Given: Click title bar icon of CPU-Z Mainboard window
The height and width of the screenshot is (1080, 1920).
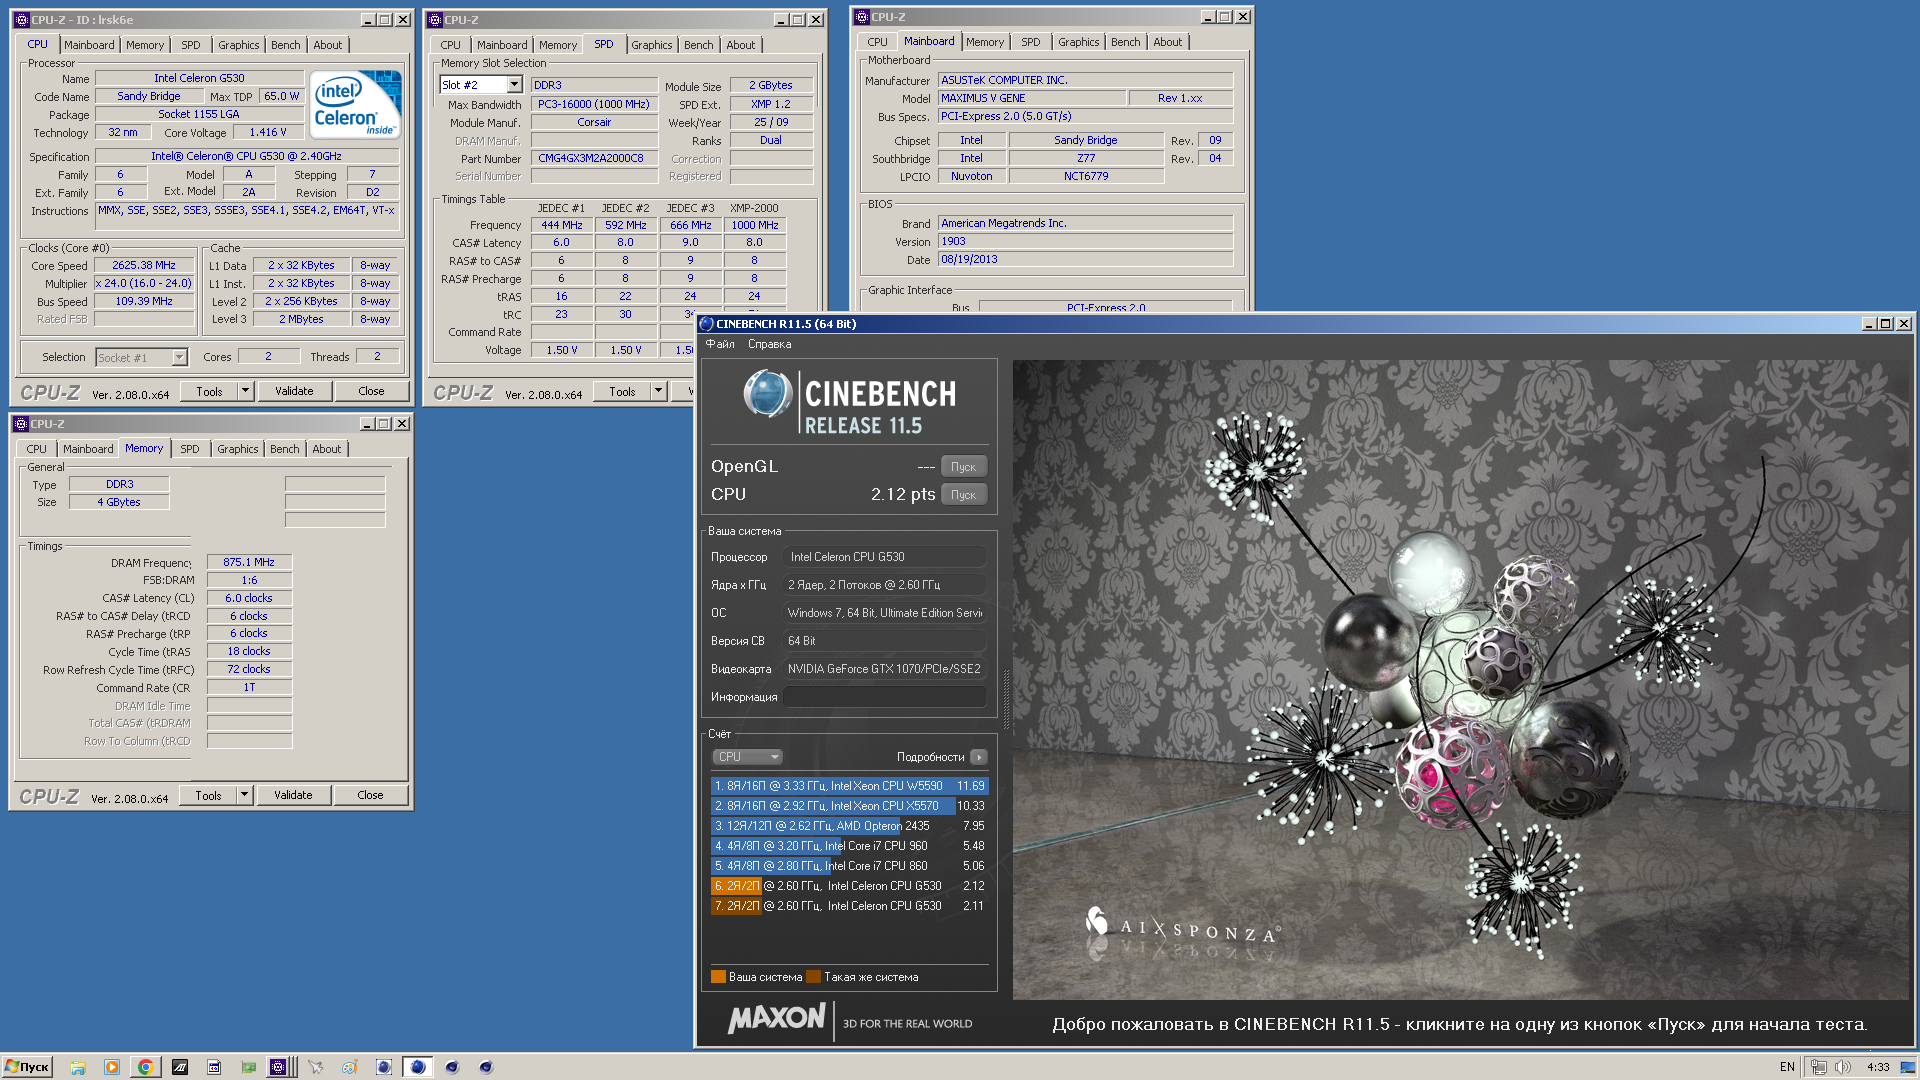Looking at the screenshot, I should 861,17.
